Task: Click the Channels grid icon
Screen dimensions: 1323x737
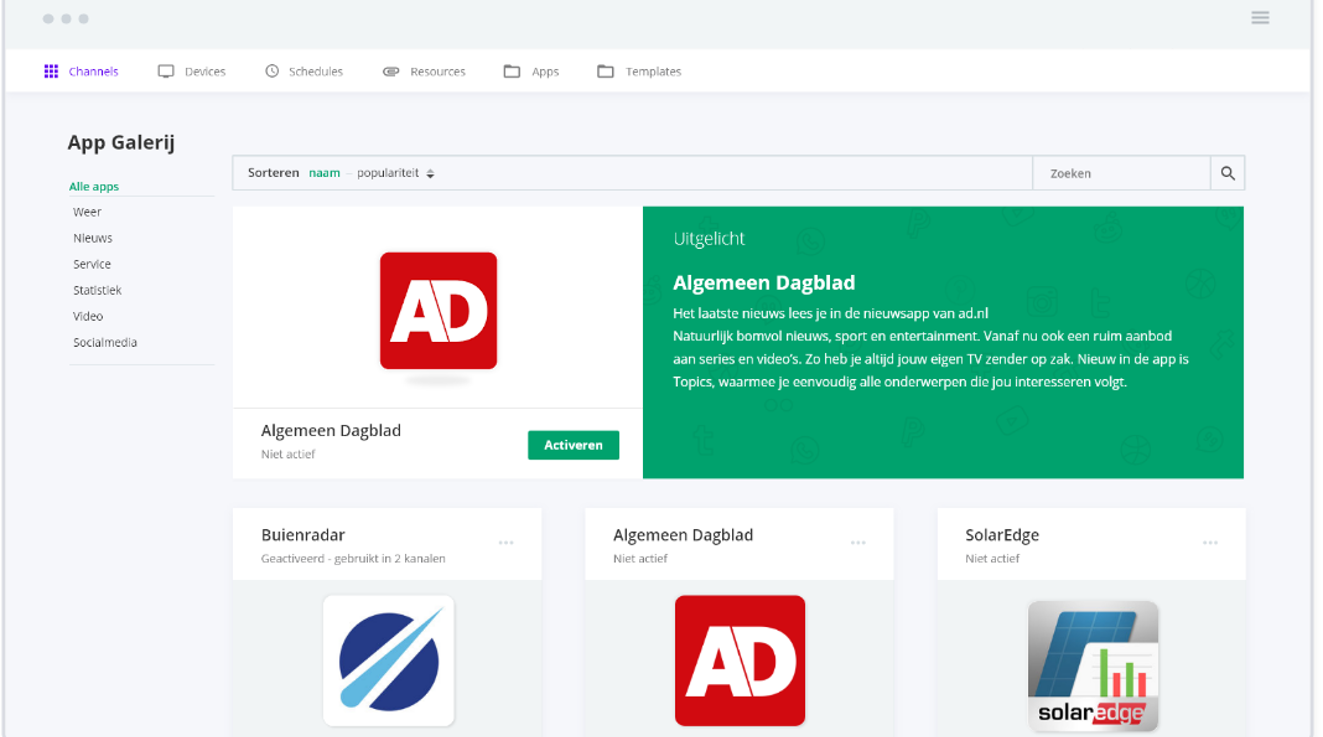Action: (51, 71)
